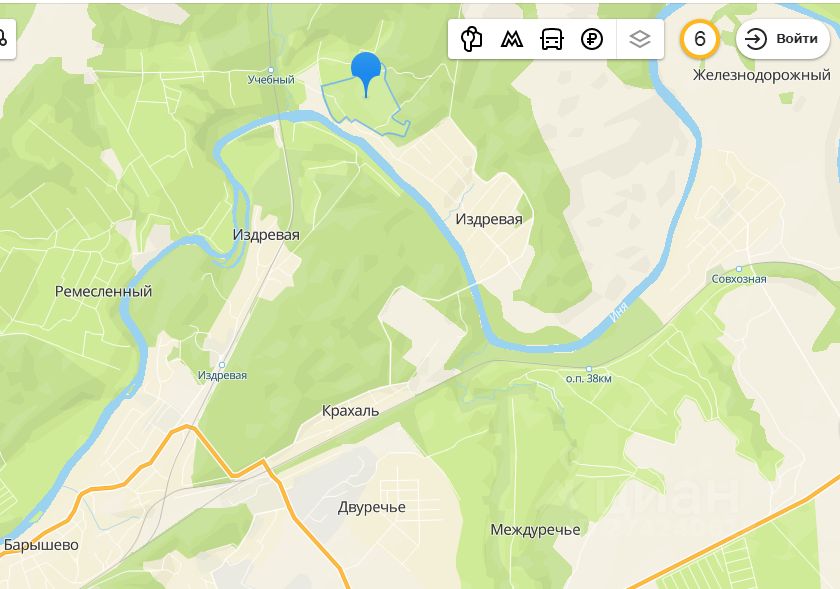Click the Ремесленный settlement label
The height and width of the screenshot is (589, 840).
[x=103, y=292]
